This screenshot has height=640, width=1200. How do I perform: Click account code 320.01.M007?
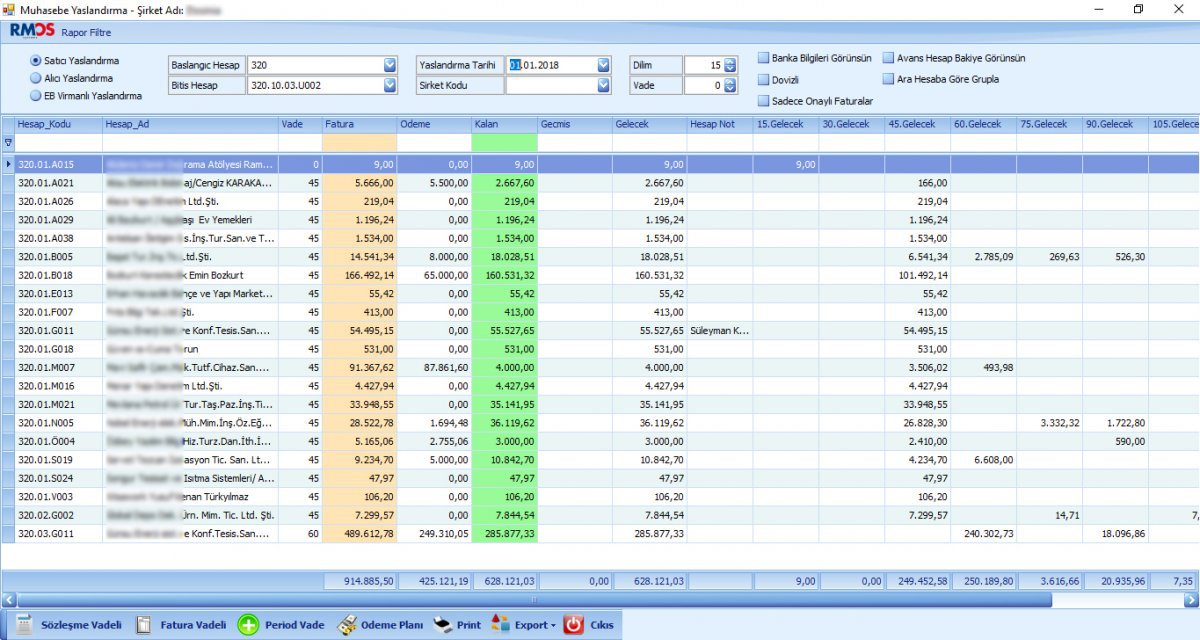(x=46, y=367)
